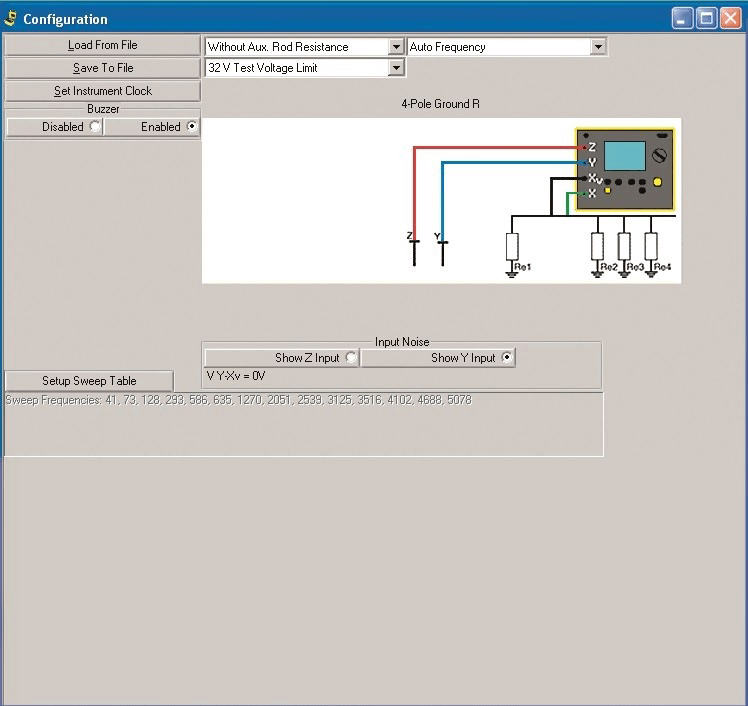Screen dimensions: 748x706
Task: Click the Load From File button
Action: (103, 45)
